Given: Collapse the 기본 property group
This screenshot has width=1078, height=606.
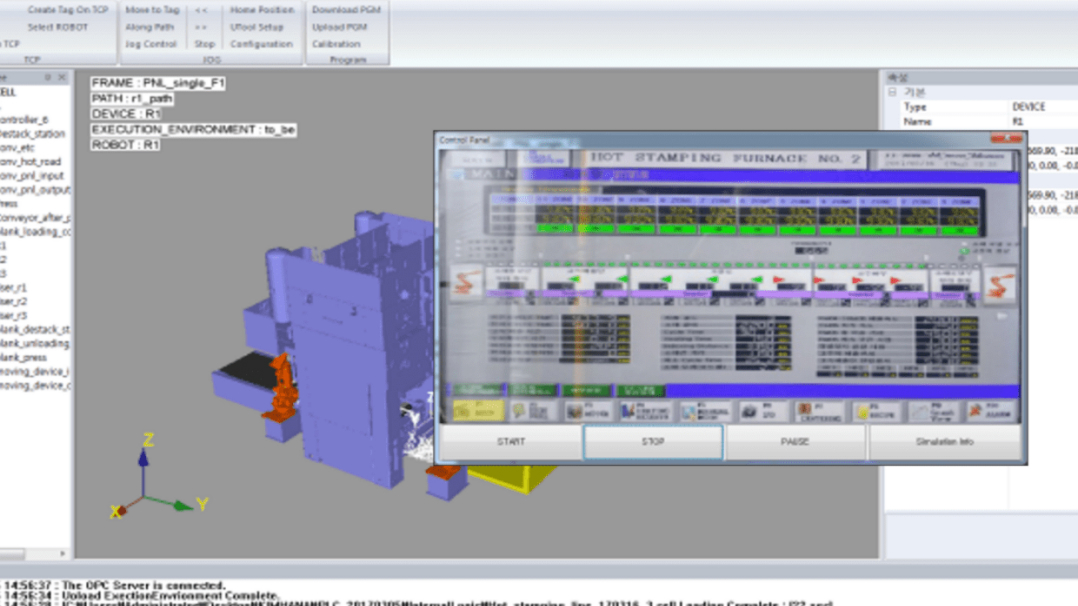Looking at the screenshot, I should (x=893, y=92).
